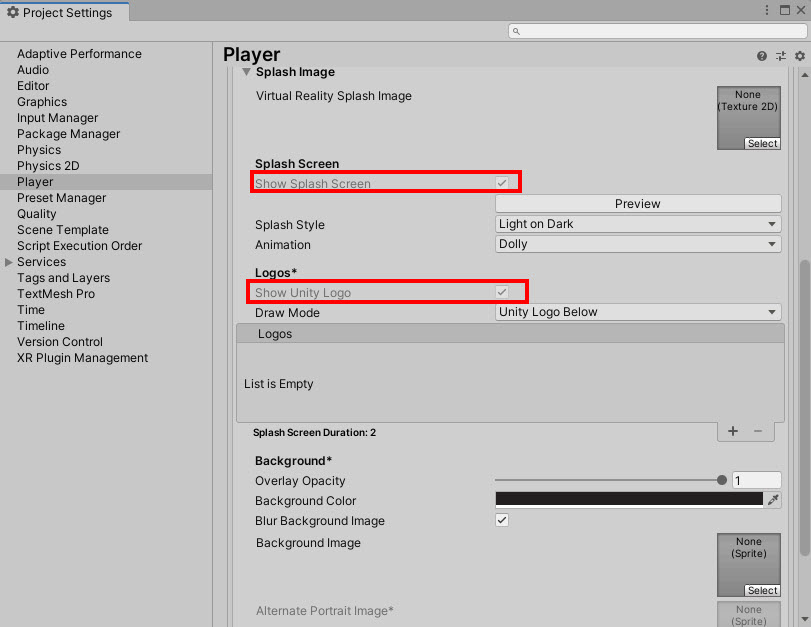This screenshot has width=811, height=627.
Task: Click the Preview button
Action: pyautogui.click(x=638, y=203)
